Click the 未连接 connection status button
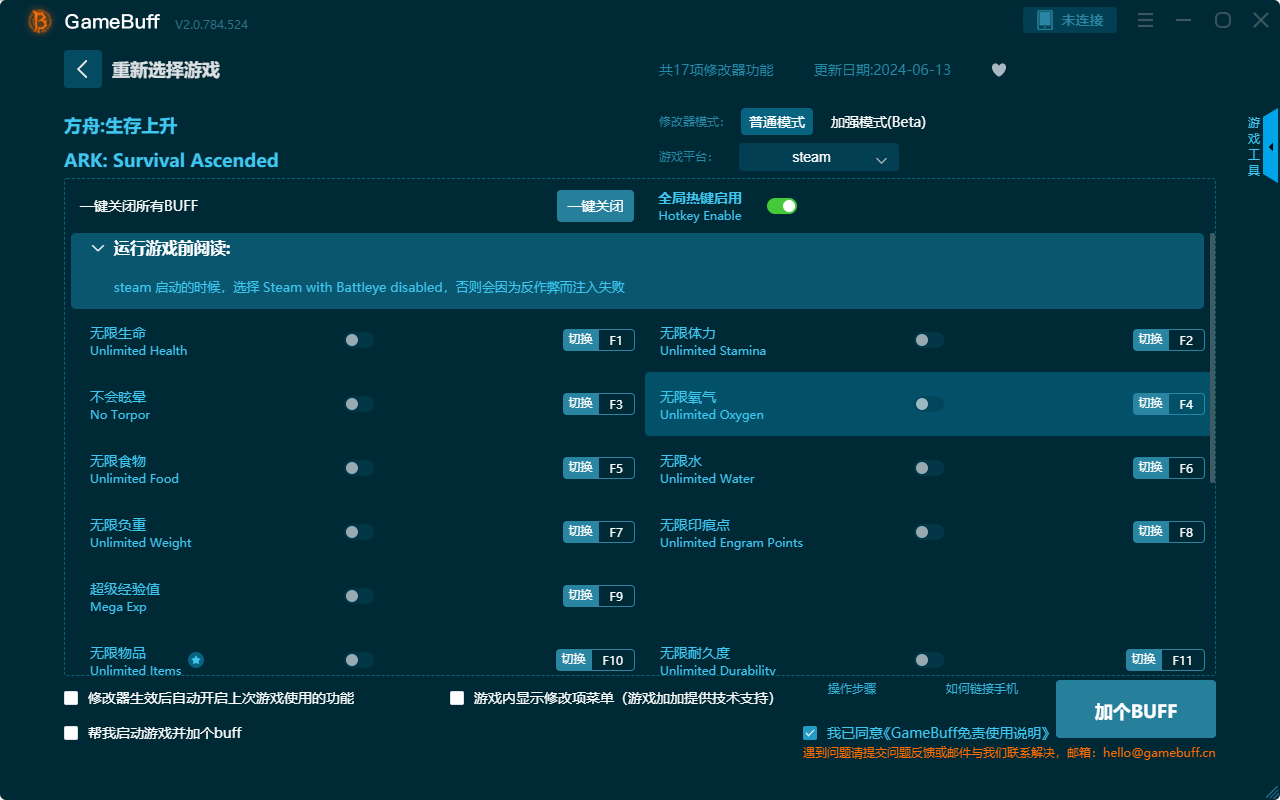1280x800 pixels. click(1070, 20)
